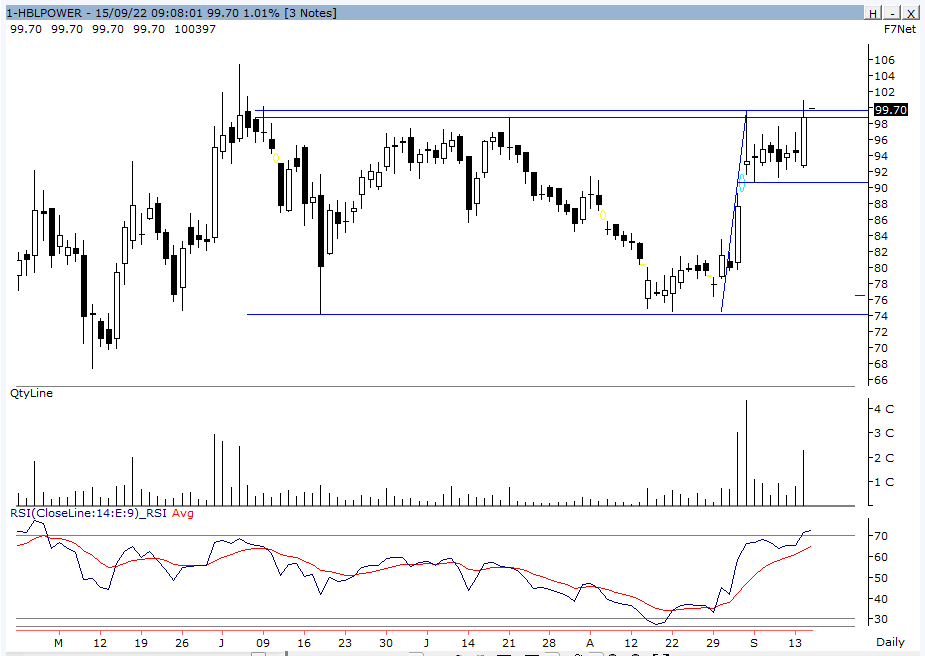The width and height of the screenshot is (925, 656).
Task: Click the 3 C volume axis label
Action: click(884, 433)
